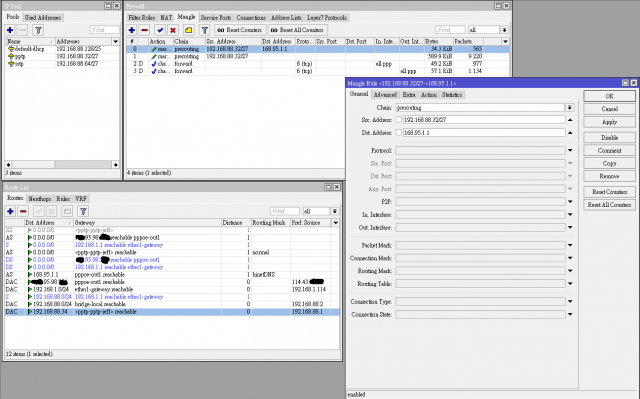Switch to Used Addresses tab in IP Pool
The image size is (640, 399).
pyautogui.click(x=43, y=18)
